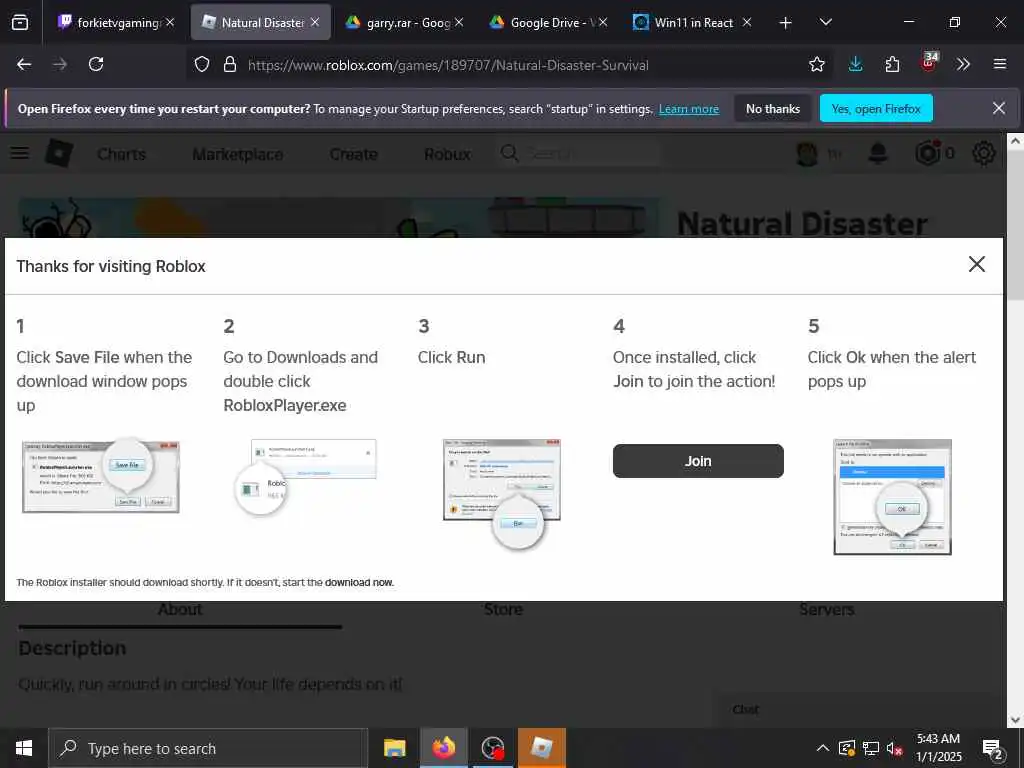Open the extensions puzzle icon
This screenshot has width=1024, height=768.
tap(892, 64)
